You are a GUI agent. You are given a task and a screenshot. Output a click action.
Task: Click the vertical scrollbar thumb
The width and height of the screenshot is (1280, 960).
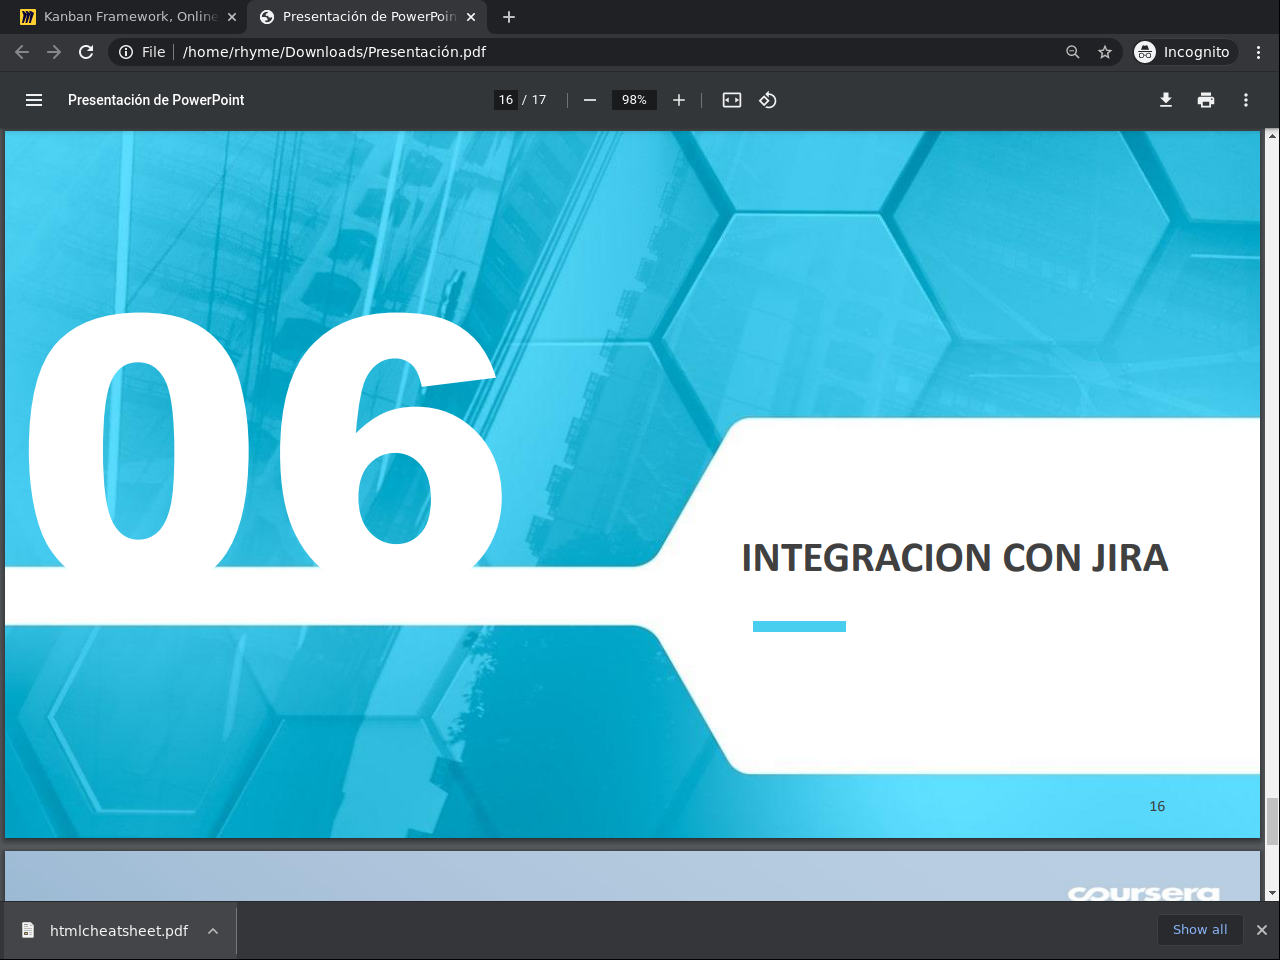click(x=1272, y=822)
